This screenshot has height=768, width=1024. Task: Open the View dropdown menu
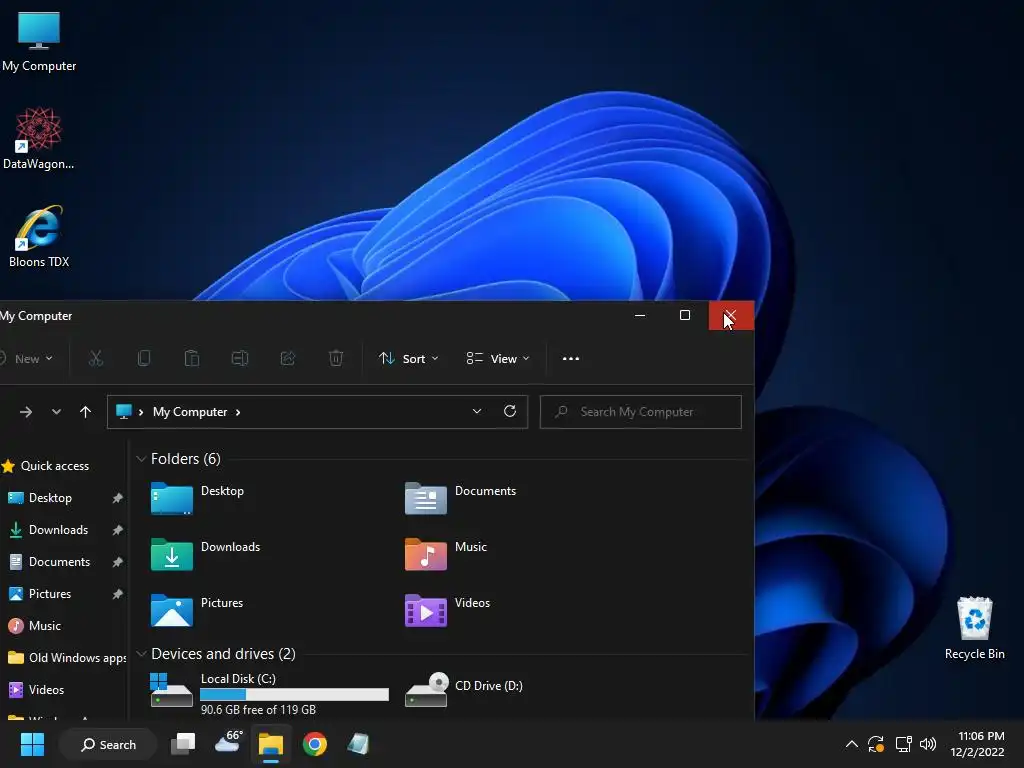498,359
